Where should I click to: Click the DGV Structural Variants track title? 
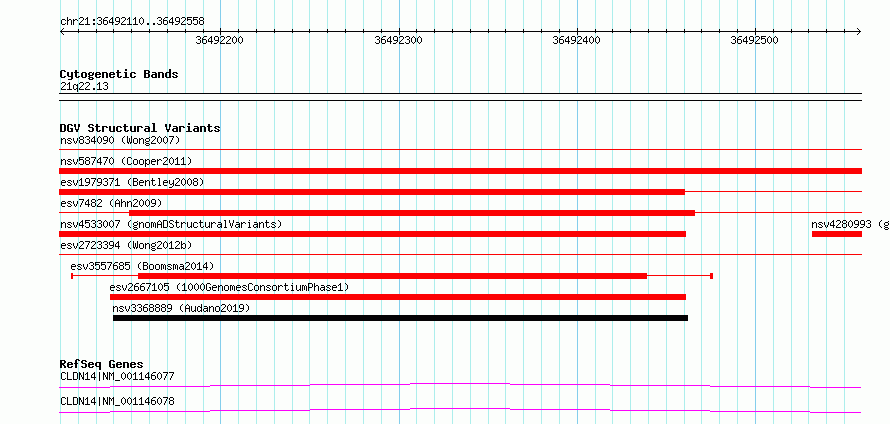pos(140,128)
